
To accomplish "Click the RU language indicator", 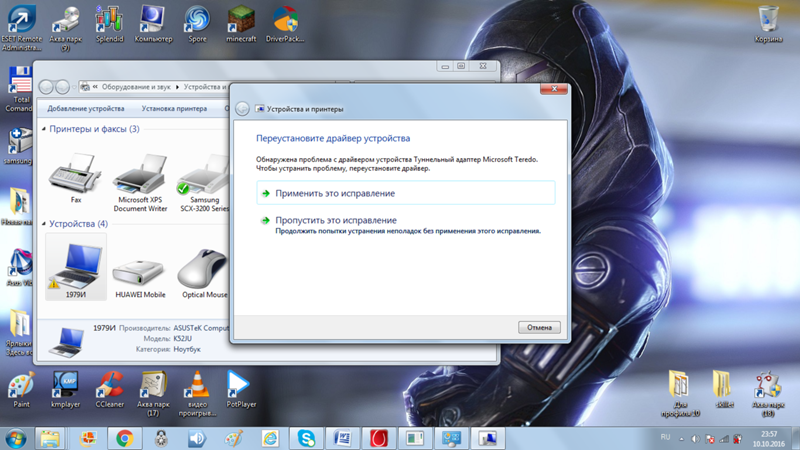I will [665, 437].
